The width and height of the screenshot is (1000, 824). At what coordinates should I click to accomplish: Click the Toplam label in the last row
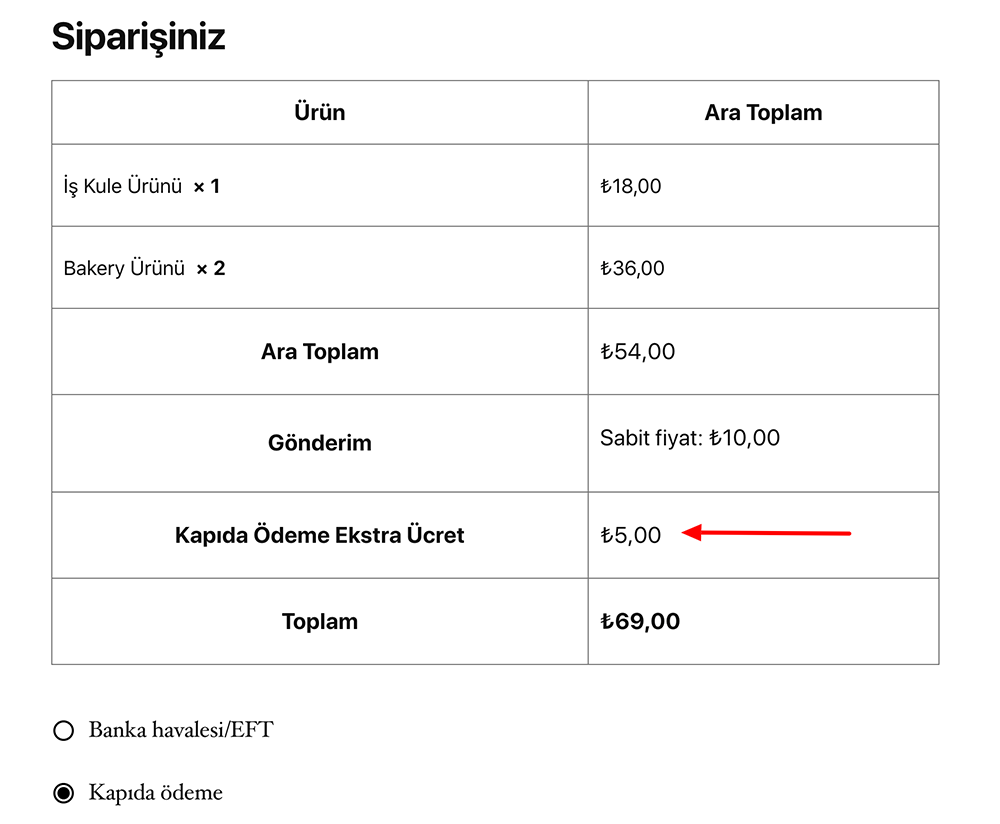(320, 621)
